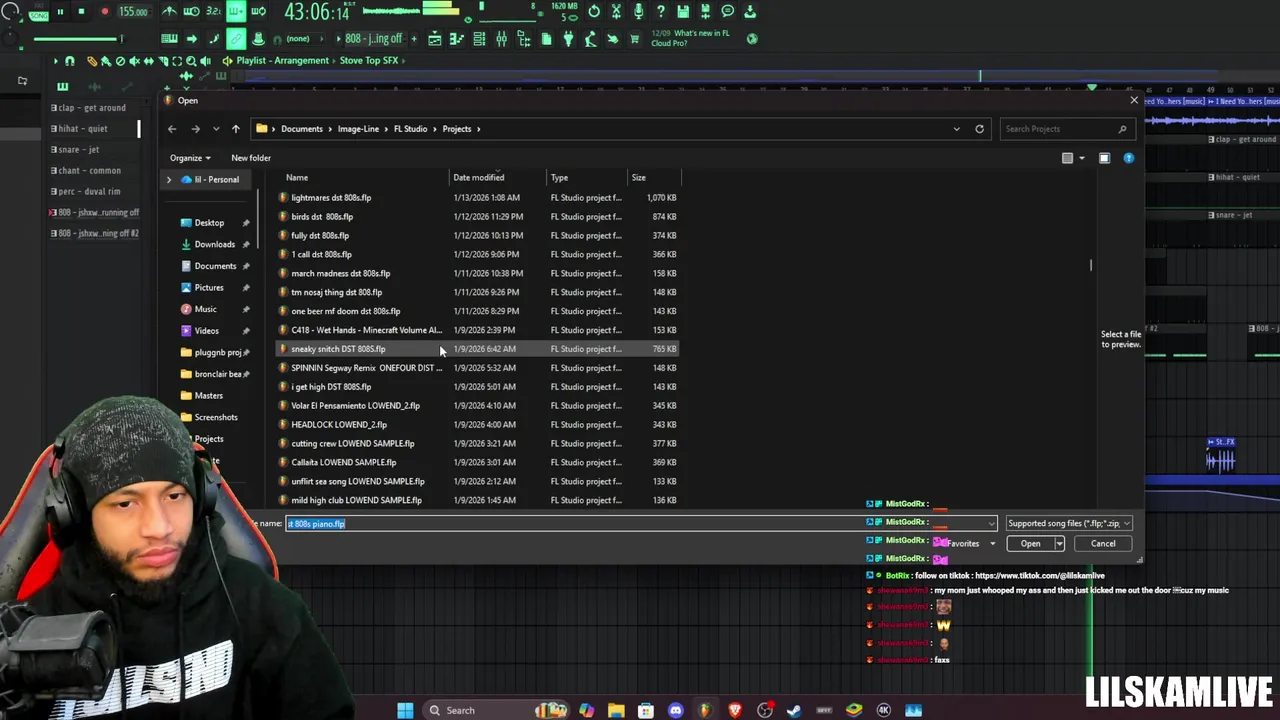The height and width of the screenshot is (720, 1280).
Task: Click the 155.000 tempo field
Action: pos(133,12)
